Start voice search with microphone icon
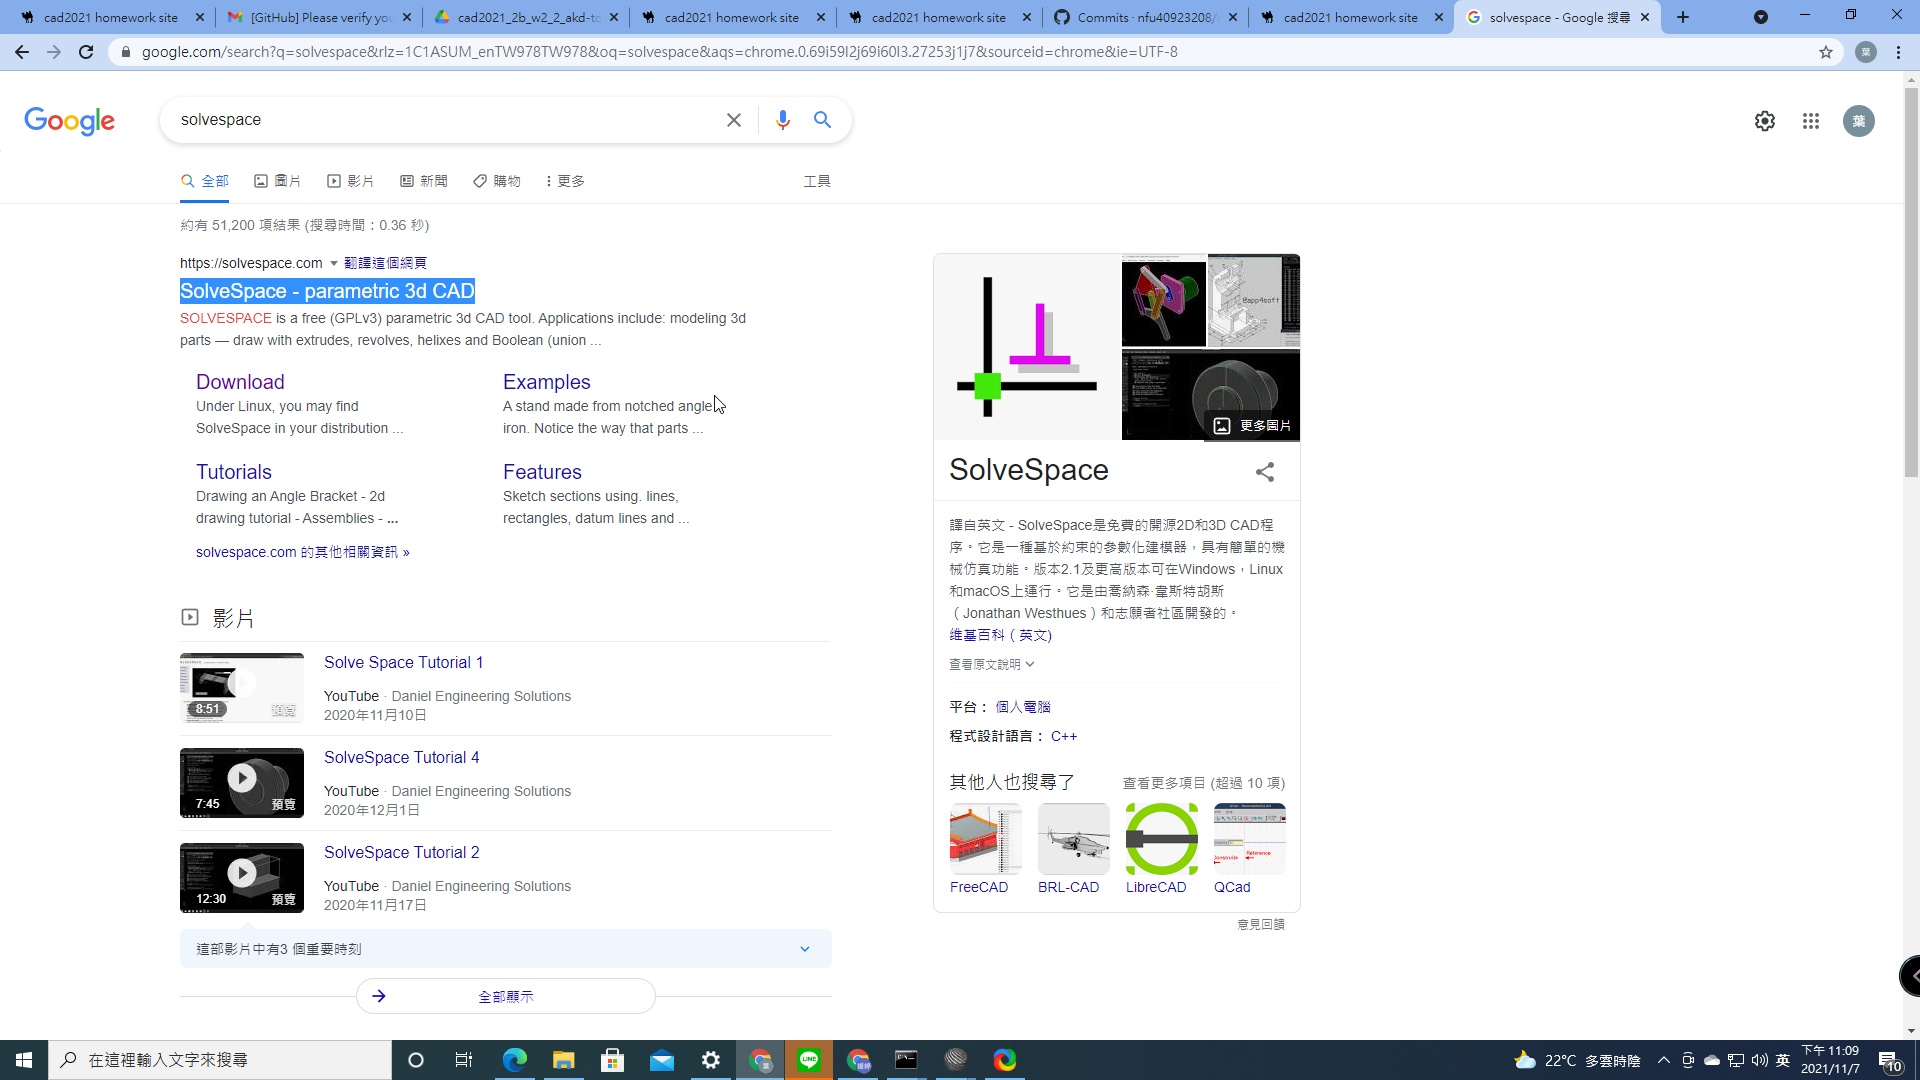This screenshot has height=1080, width=1920. [783, 120]
